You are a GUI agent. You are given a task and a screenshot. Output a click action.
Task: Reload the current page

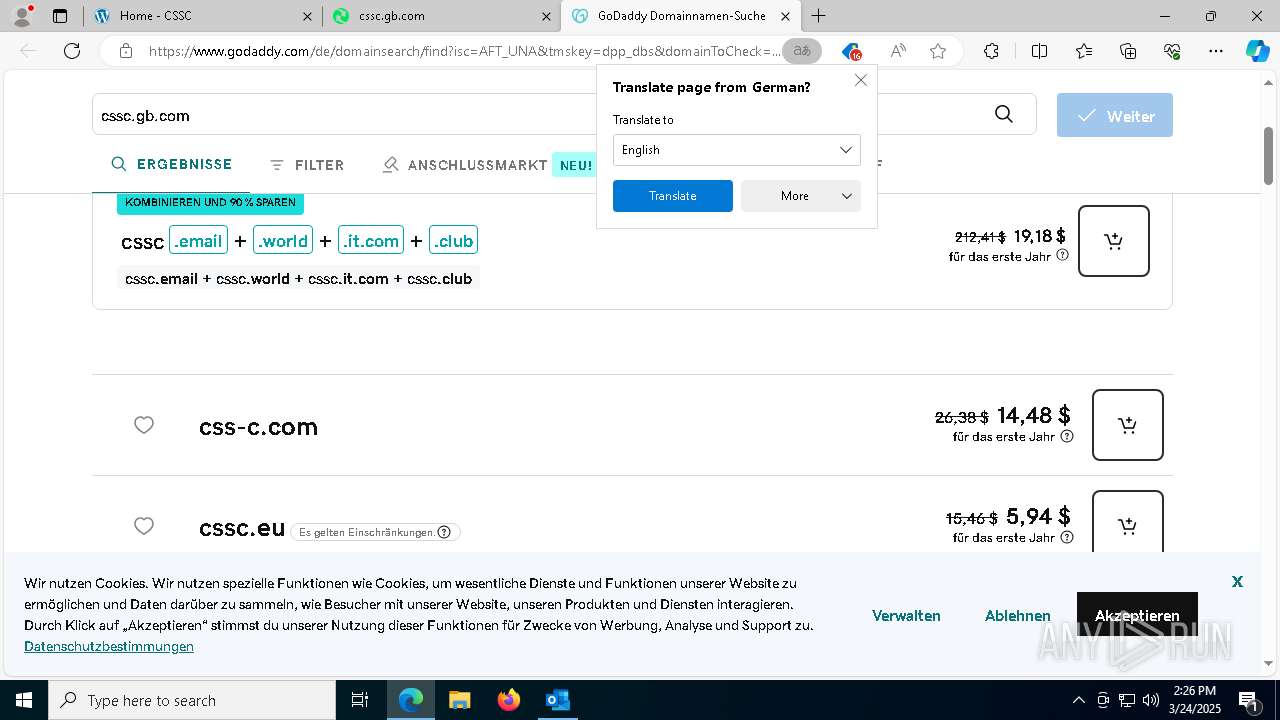pos(72,51)
